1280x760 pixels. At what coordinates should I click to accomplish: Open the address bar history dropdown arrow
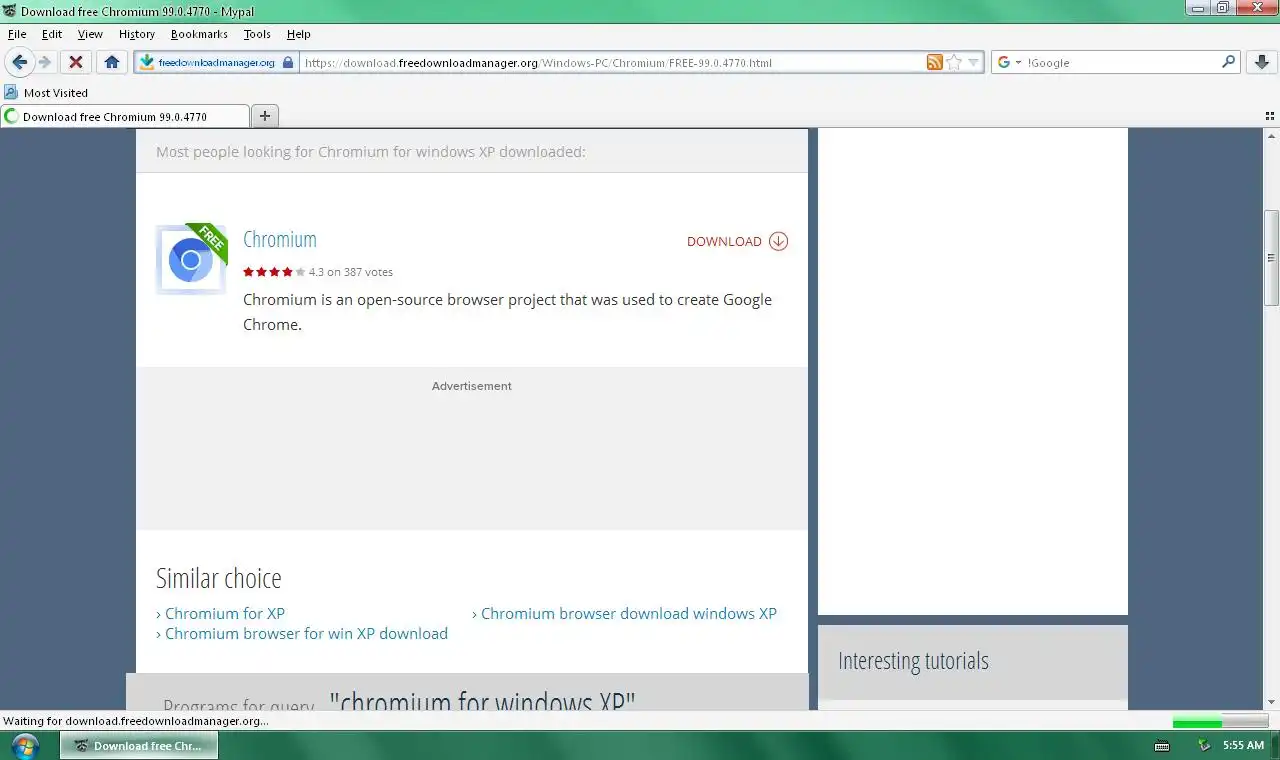[973, 62]
